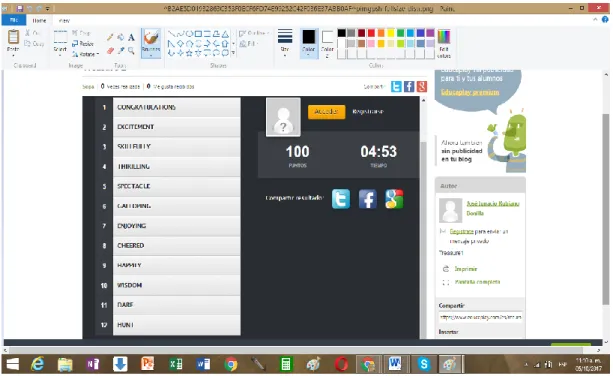The height and width of the screenshot is (376, 613).
Task: Open Opera browser from taskbar
Action: (x=341, y=364)
